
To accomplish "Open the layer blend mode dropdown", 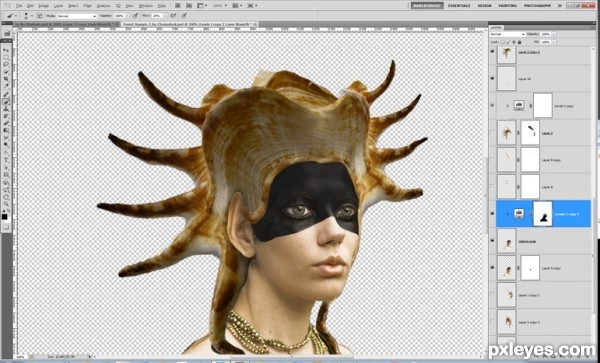I will [x=508, y=34].
